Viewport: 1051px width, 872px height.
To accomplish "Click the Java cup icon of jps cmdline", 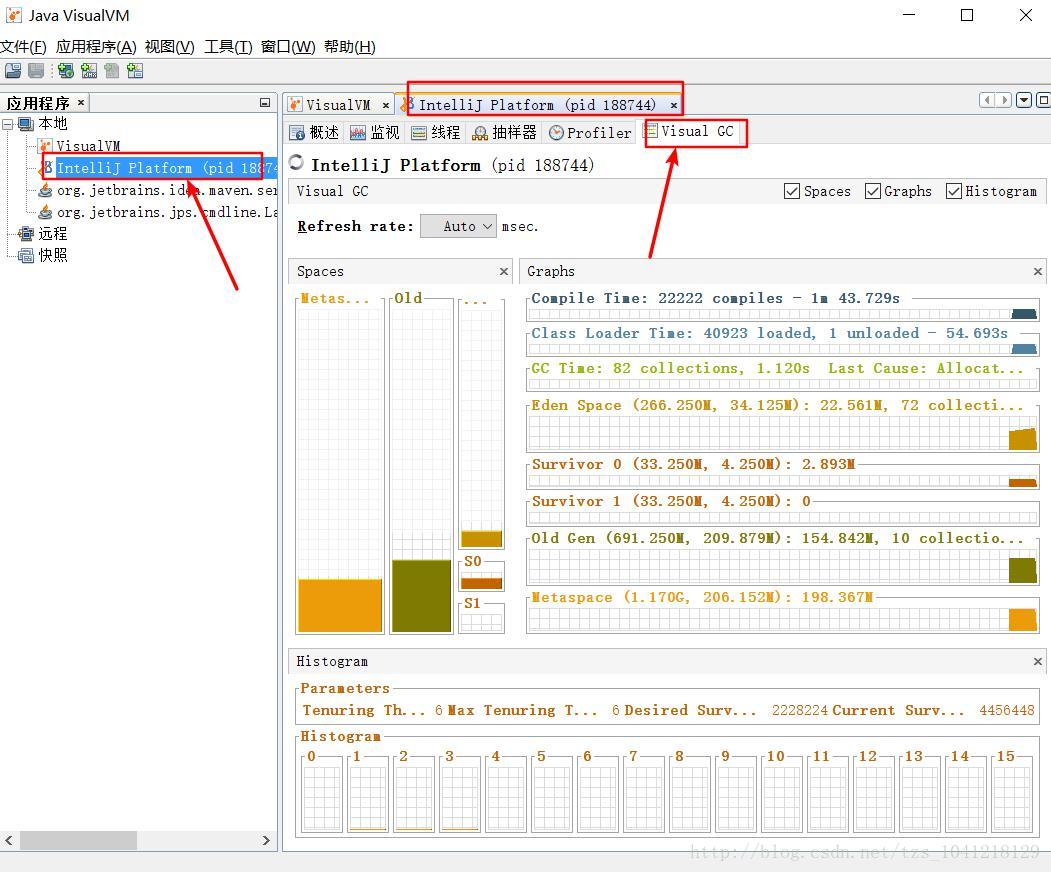I will 45,212.
